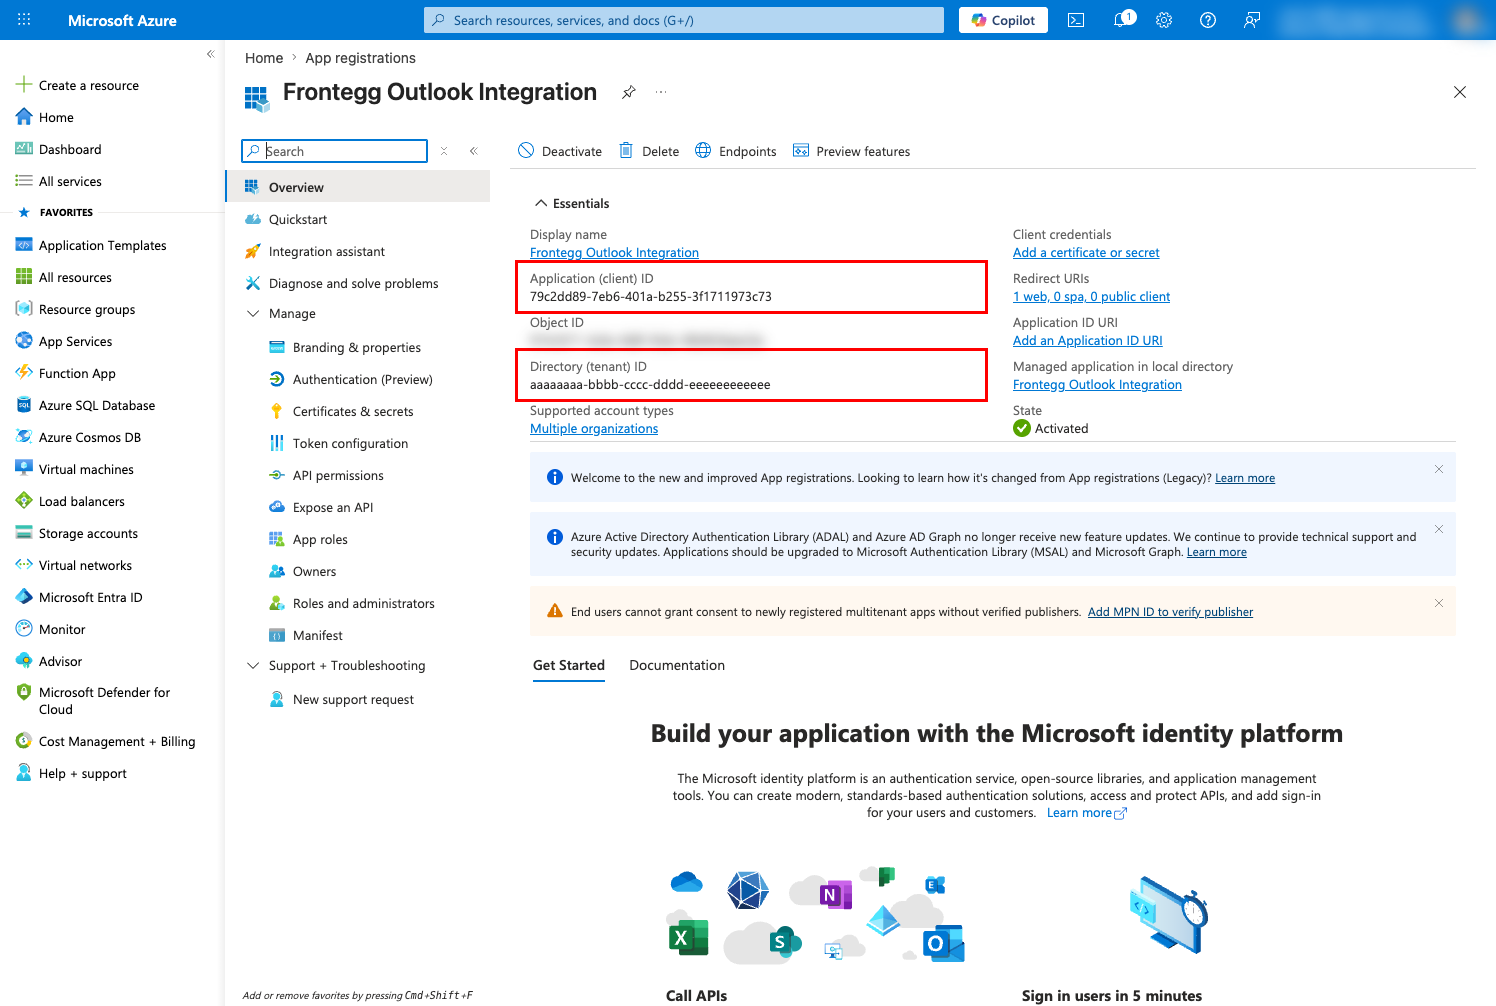Open the ellipsis more options by title
Viewport: 1496px width, 1006px height.
[661, 92]
